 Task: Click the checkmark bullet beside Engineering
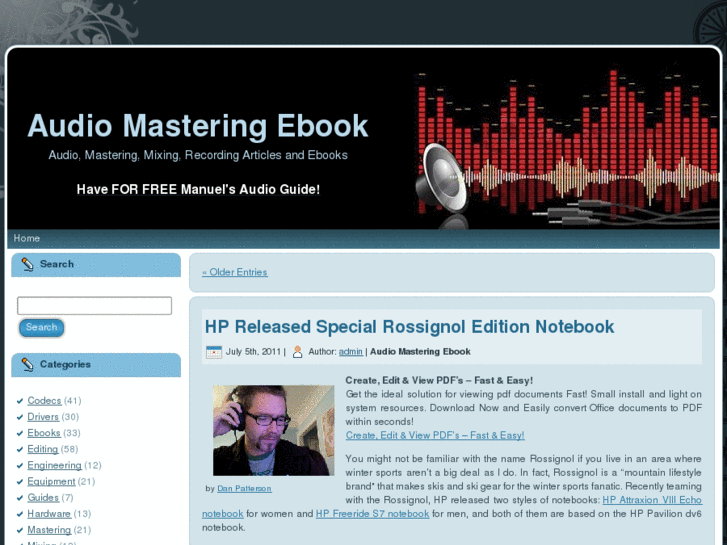tap(19, 466)
